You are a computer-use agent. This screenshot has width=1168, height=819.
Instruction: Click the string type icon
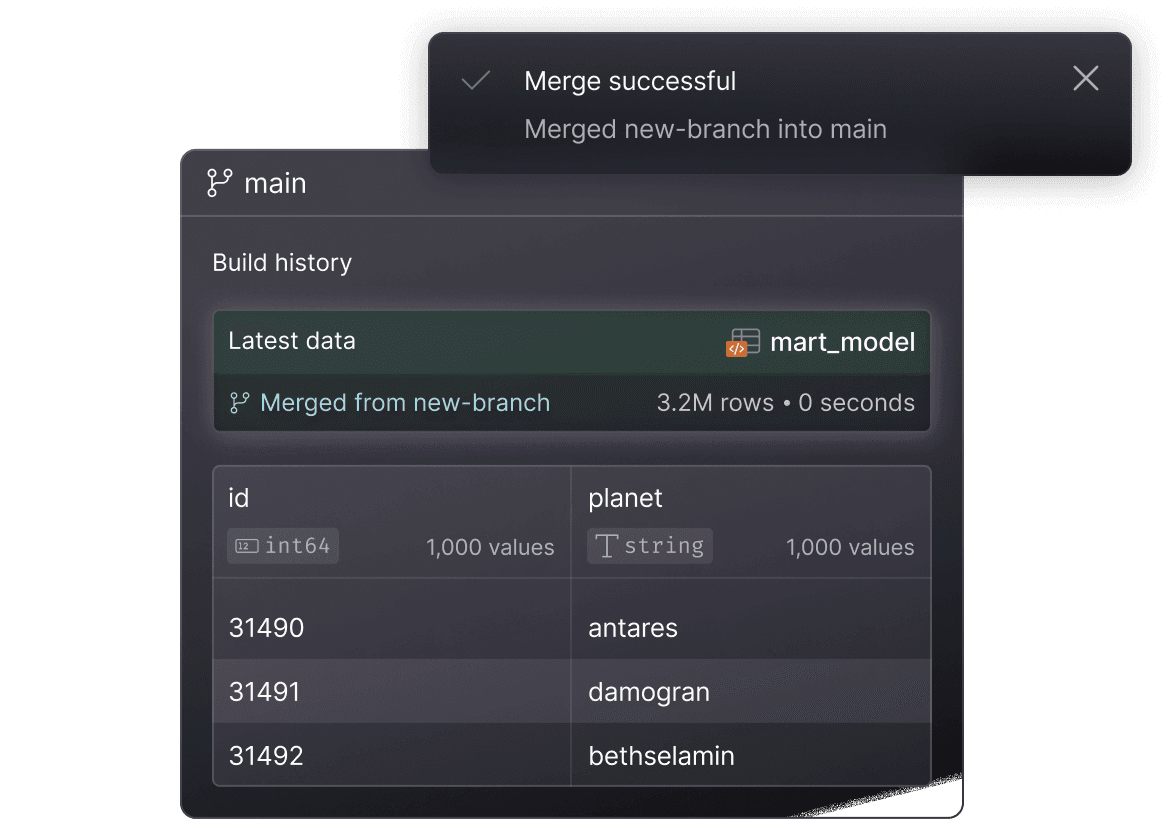coord(606,546)
